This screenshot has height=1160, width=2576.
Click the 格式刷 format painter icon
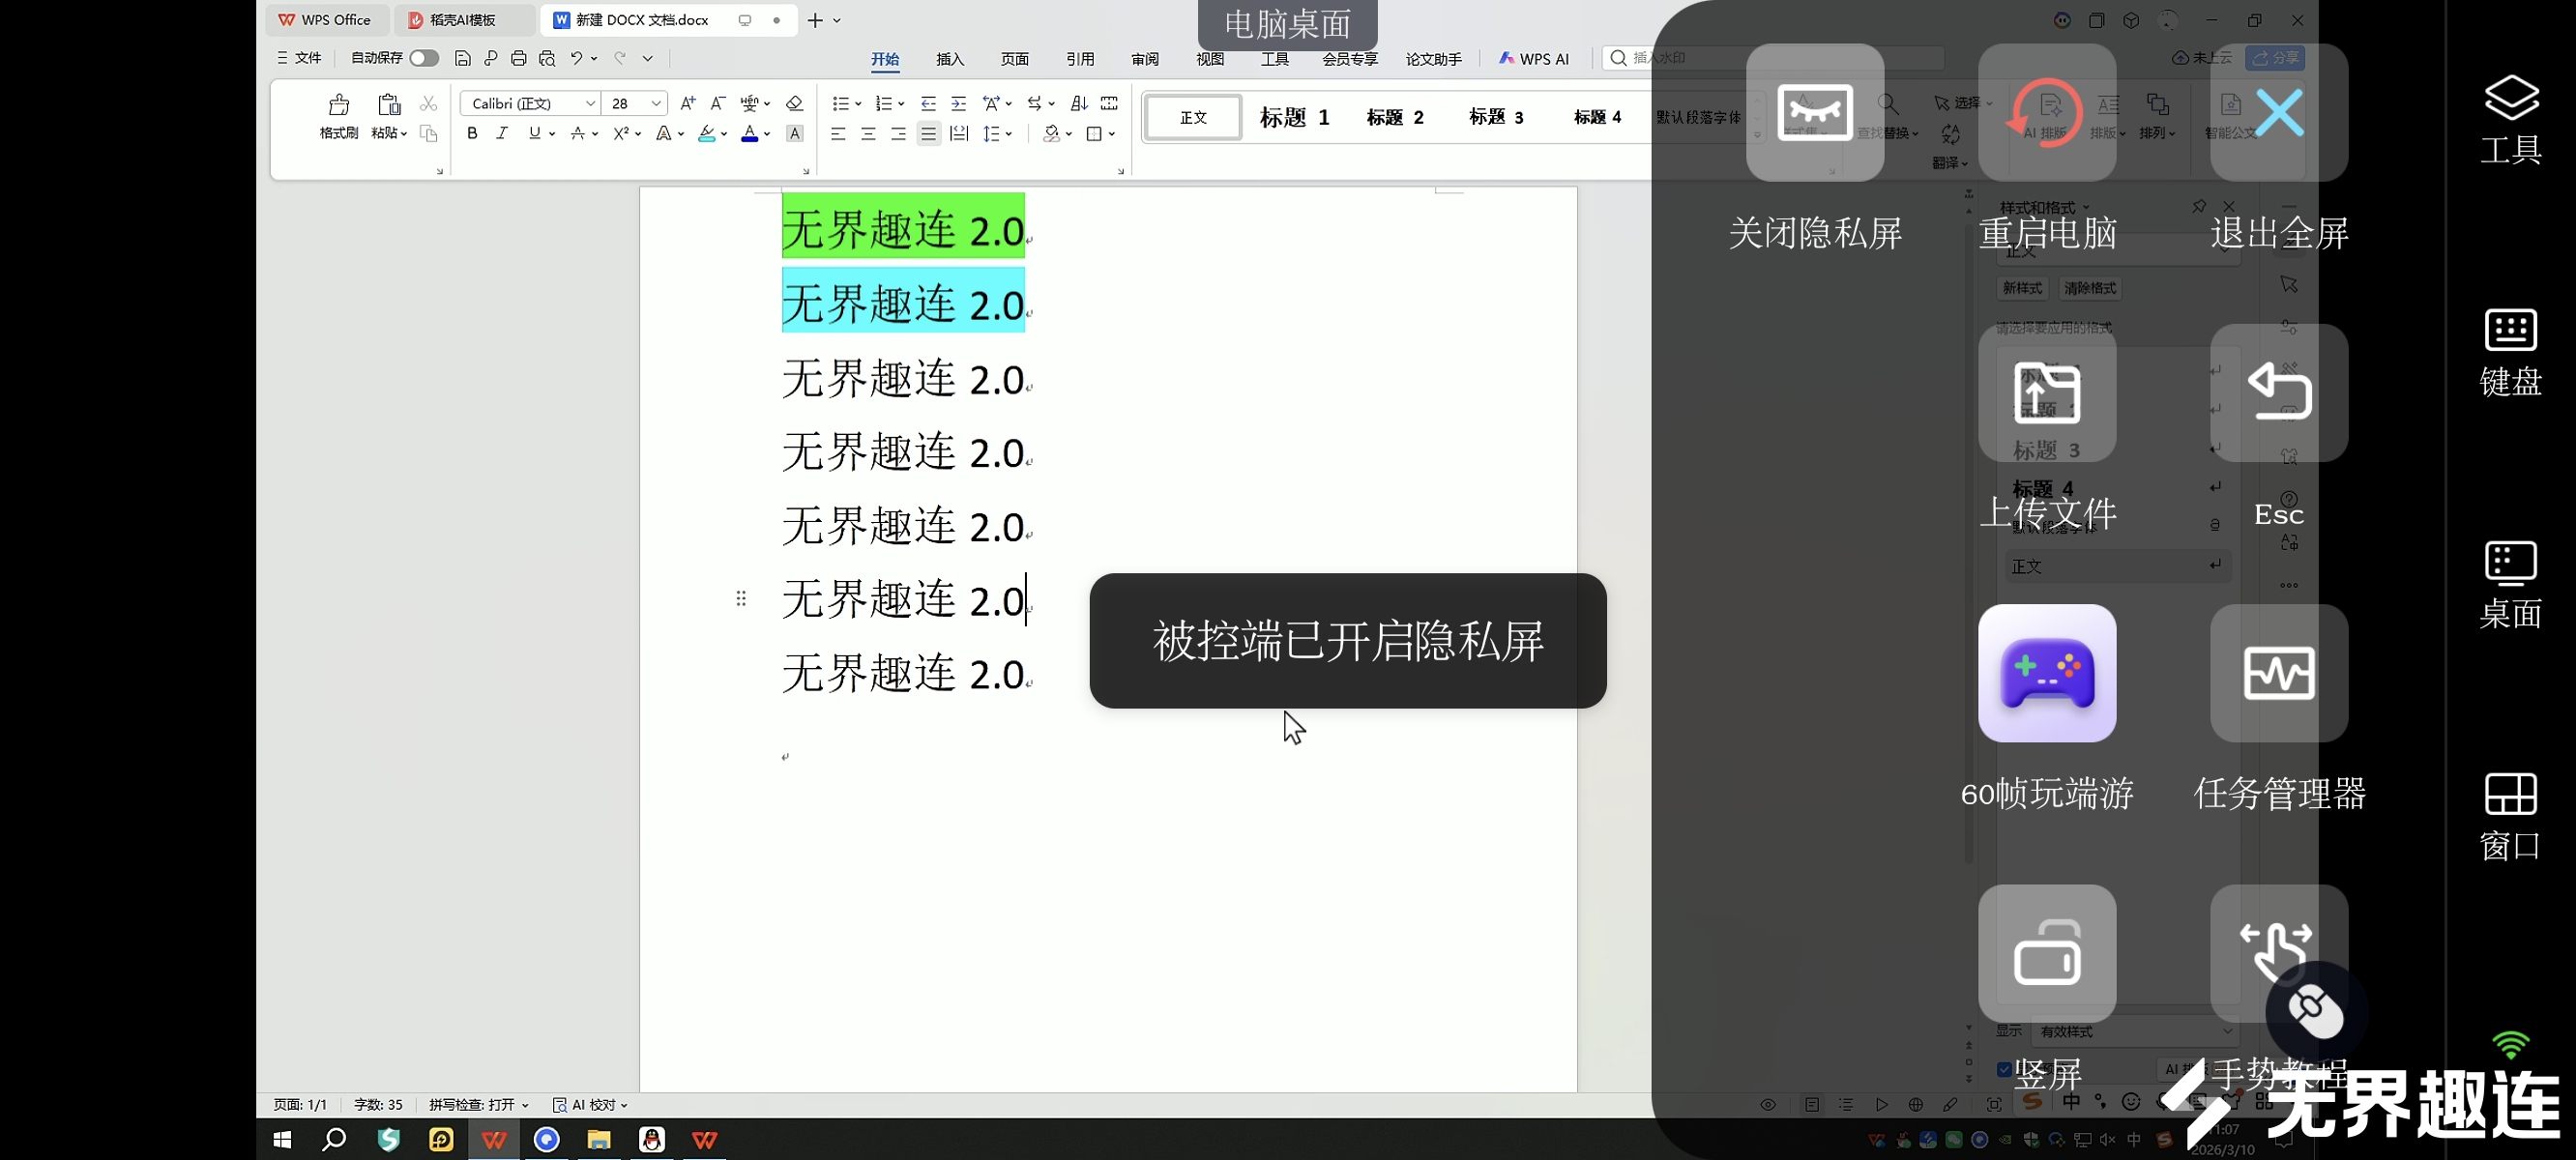(x=338, y=104)
